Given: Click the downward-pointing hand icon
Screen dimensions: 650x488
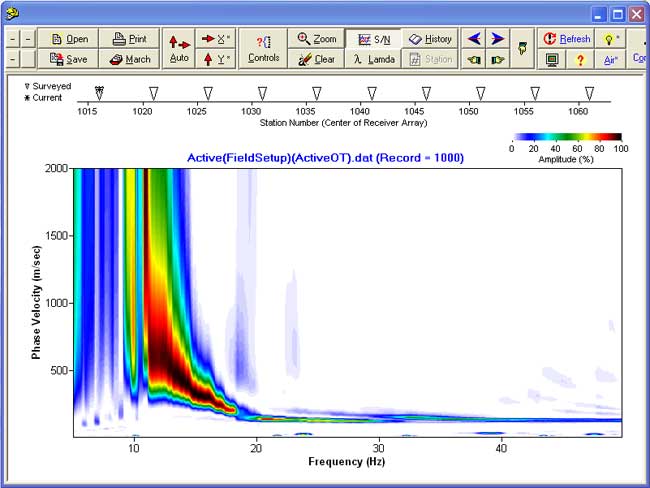Looking at the screenshot, I should click(x=522, y=49).
